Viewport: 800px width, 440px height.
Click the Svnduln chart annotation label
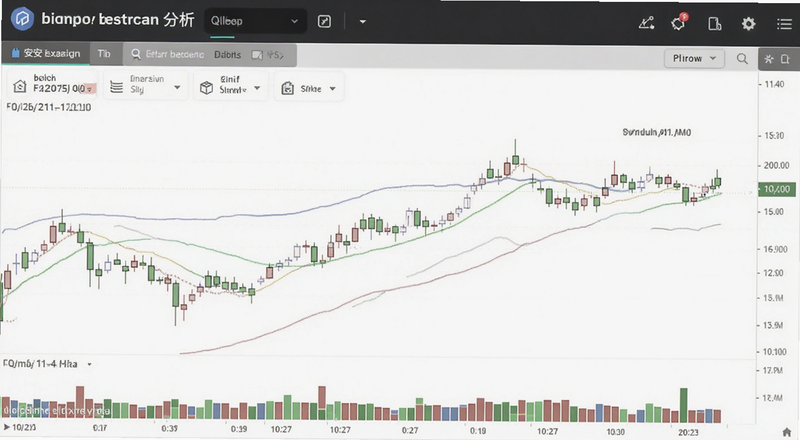click(x=657, y=132)
